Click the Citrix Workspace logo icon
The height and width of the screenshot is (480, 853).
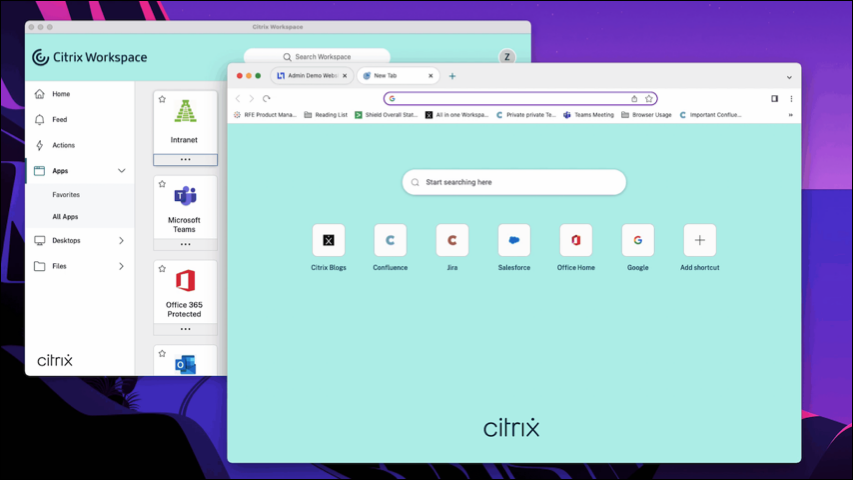[40, 57]
